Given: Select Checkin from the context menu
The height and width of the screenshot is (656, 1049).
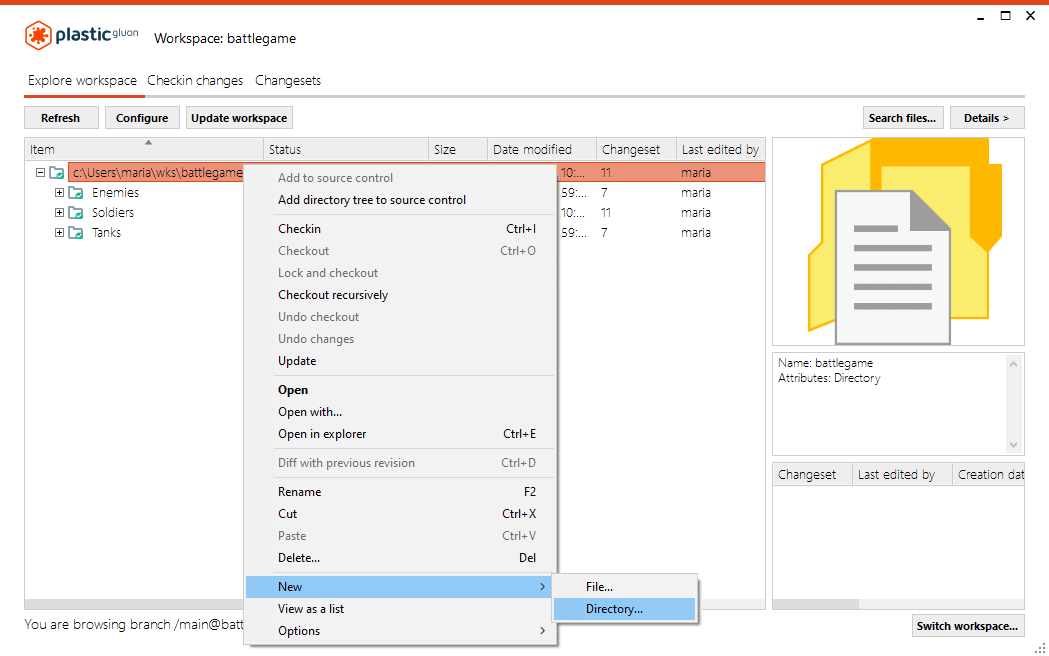Looking at the screenshot, I should pos(401,229).
